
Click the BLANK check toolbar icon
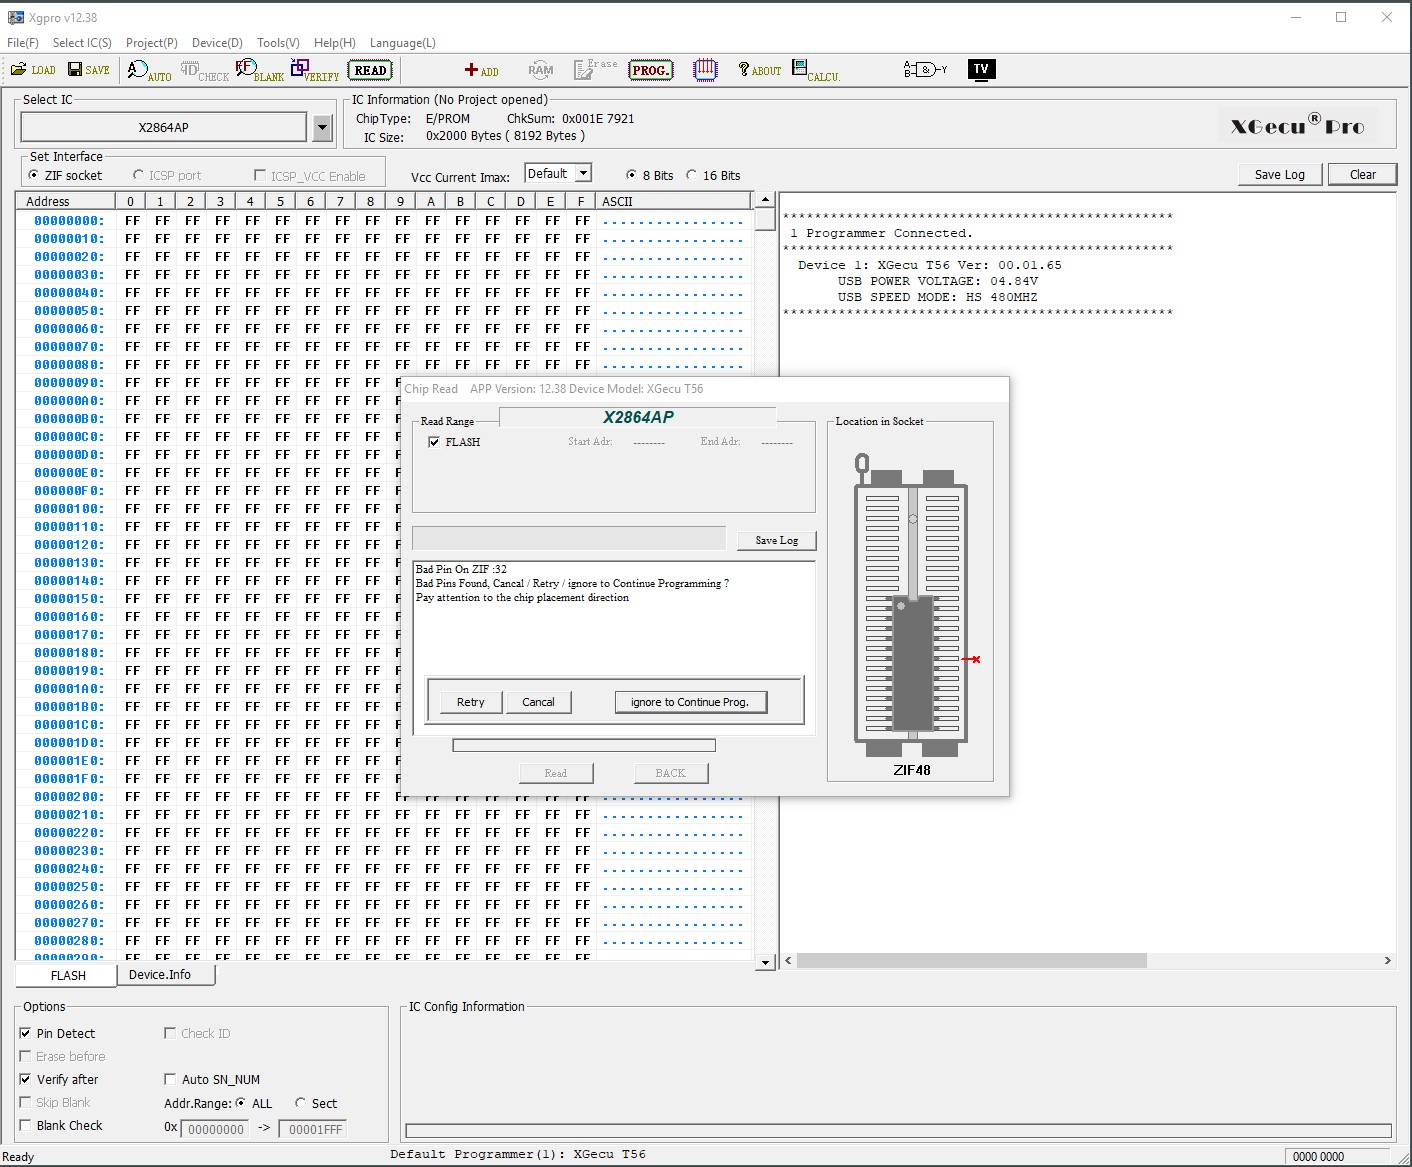[x=259, y=70]
